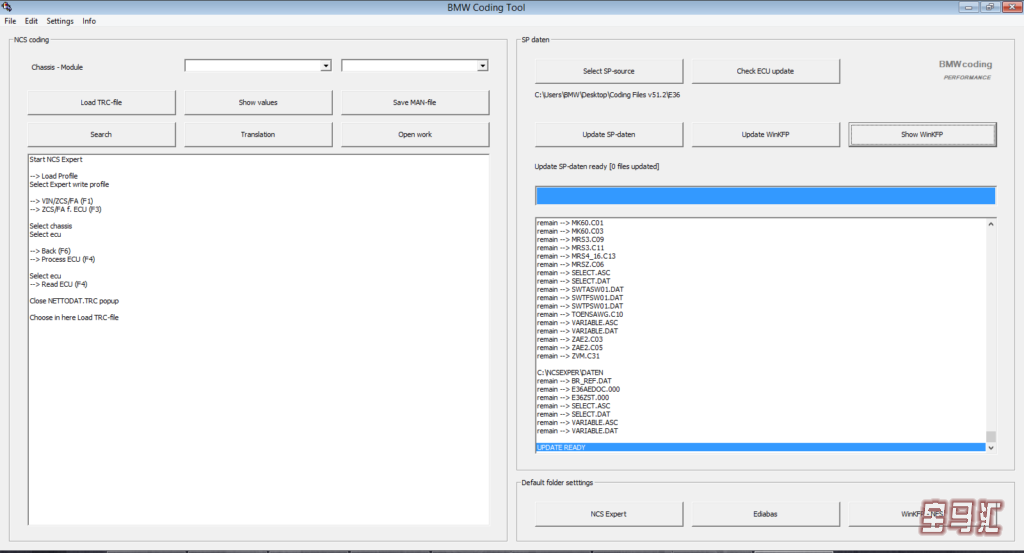Click the 'Start NCS Expert' instruction line
Screen dimensions: 1024x553
point(56,159)
